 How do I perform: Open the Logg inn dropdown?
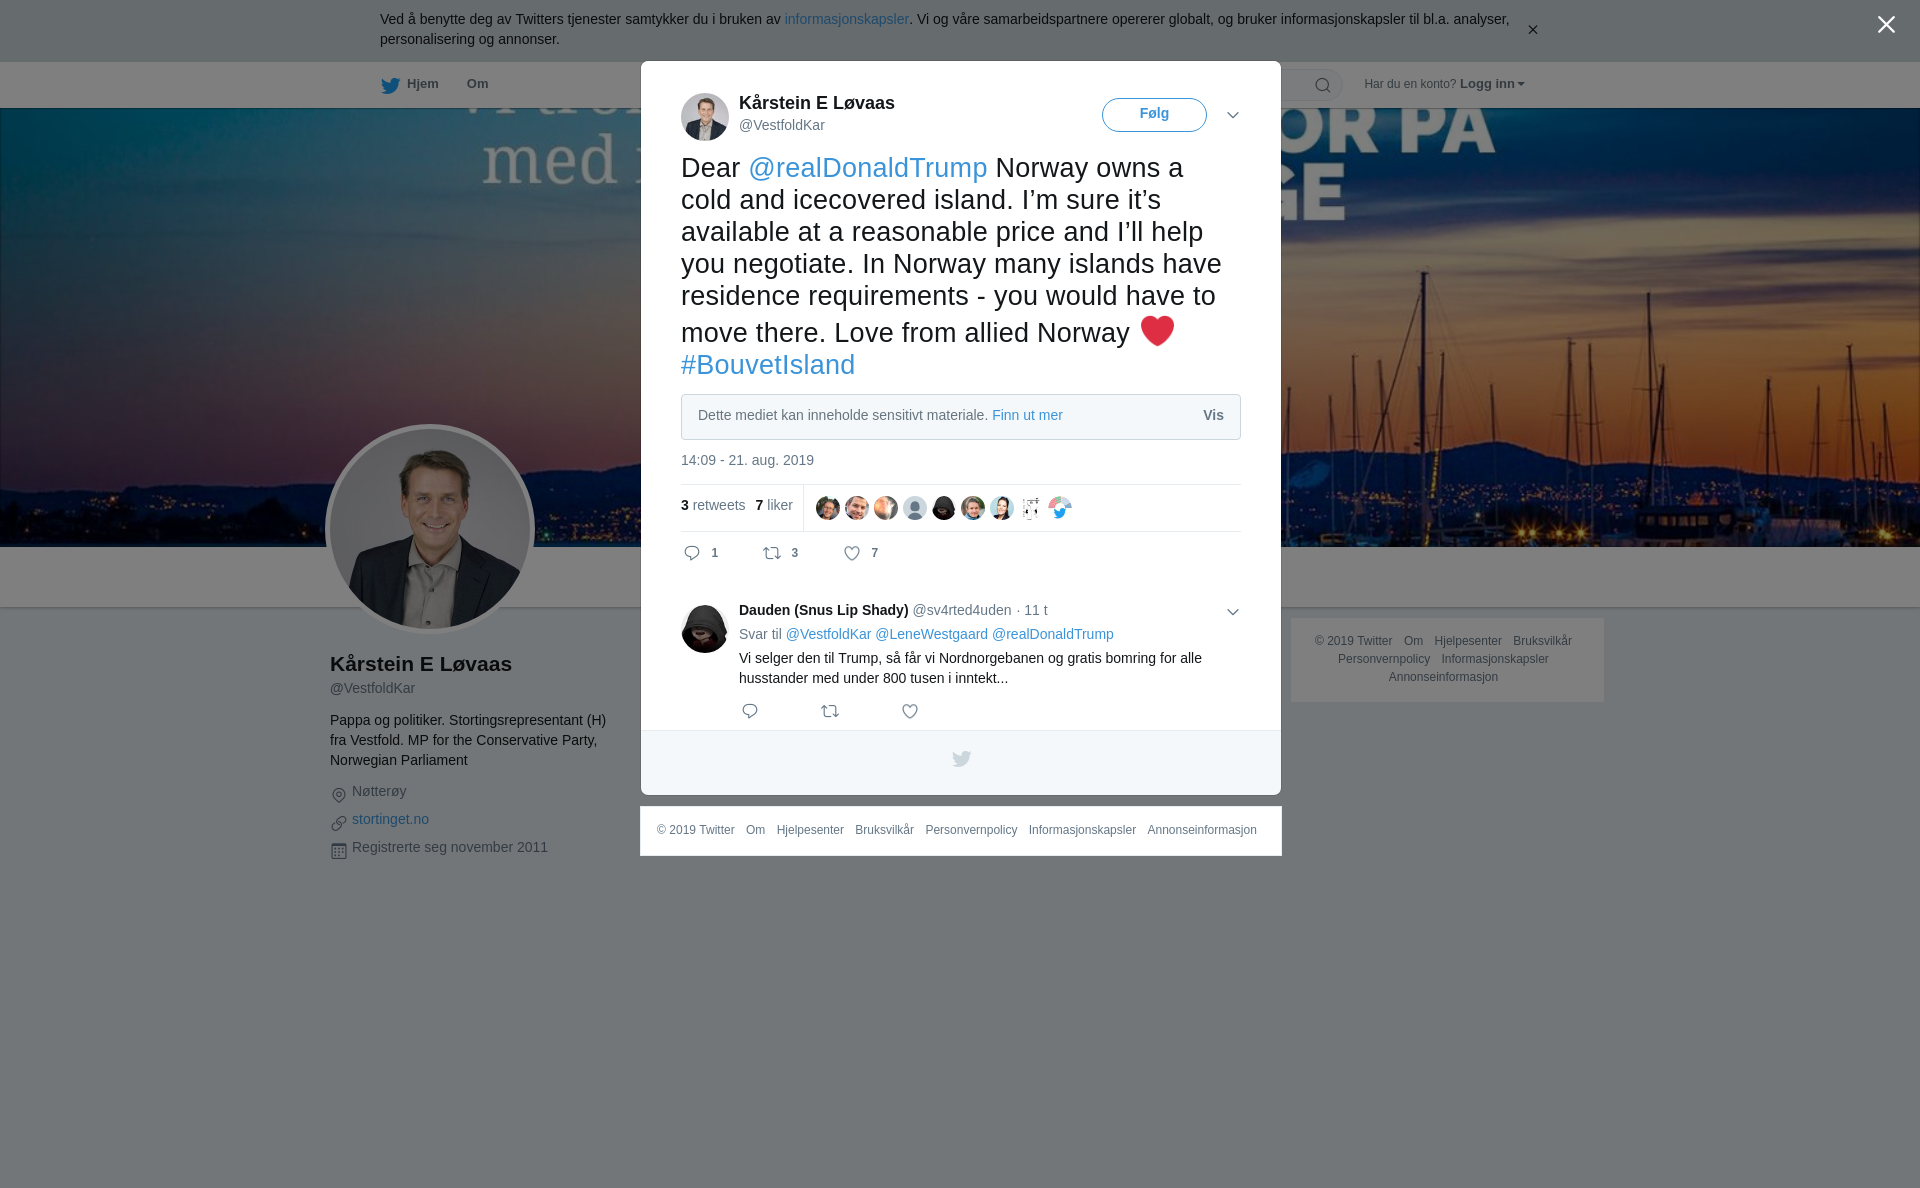click(1492, 84)
